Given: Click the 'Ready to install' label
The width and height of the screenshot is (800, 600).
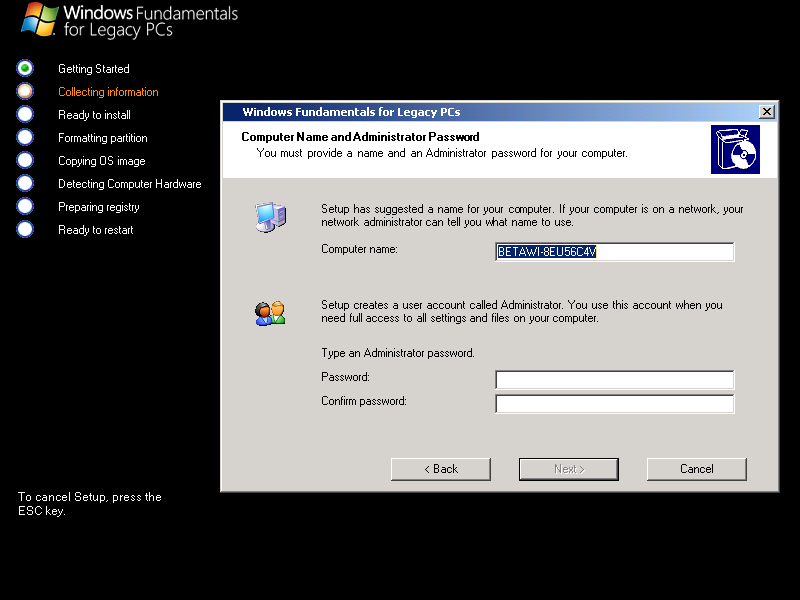Looking at the screenshot, I should point(94,115).
